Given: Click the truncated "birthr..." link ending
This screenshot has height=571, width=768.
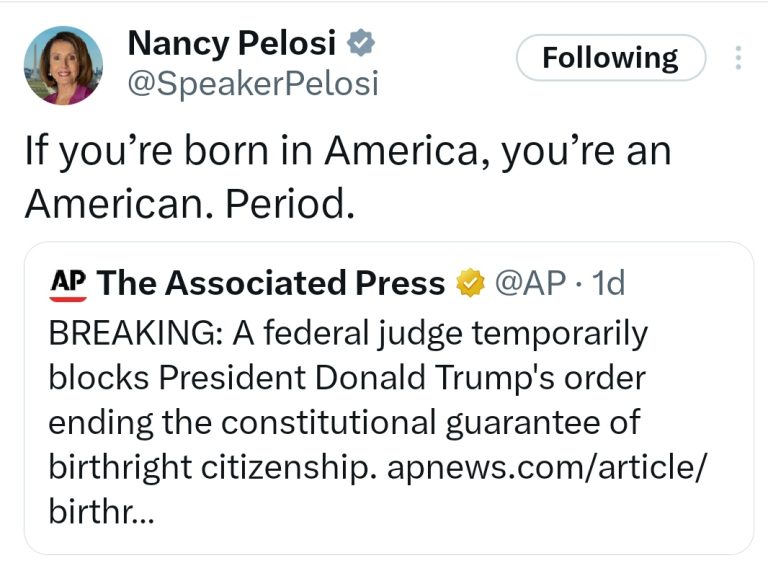Looking at the screenshot, I should click(100, 512).
